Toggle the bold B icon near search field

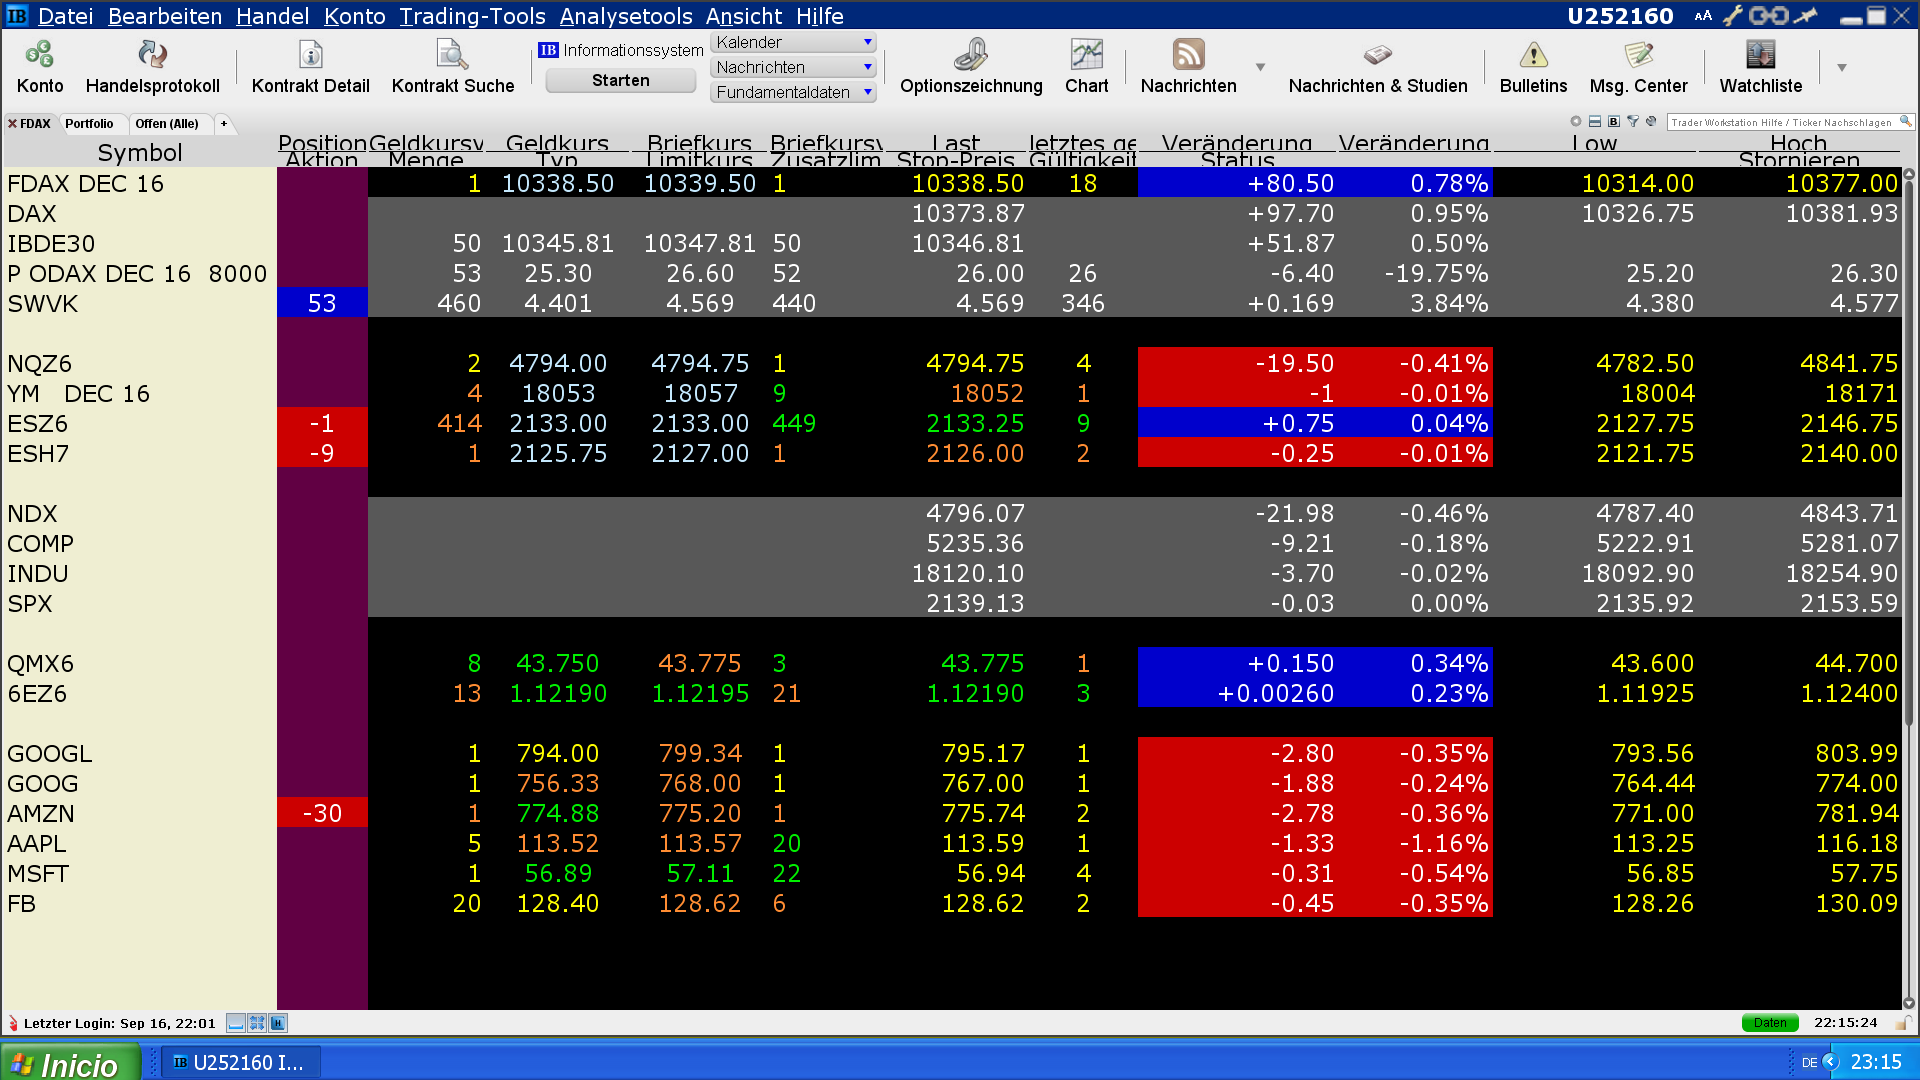pos(1613,122)
